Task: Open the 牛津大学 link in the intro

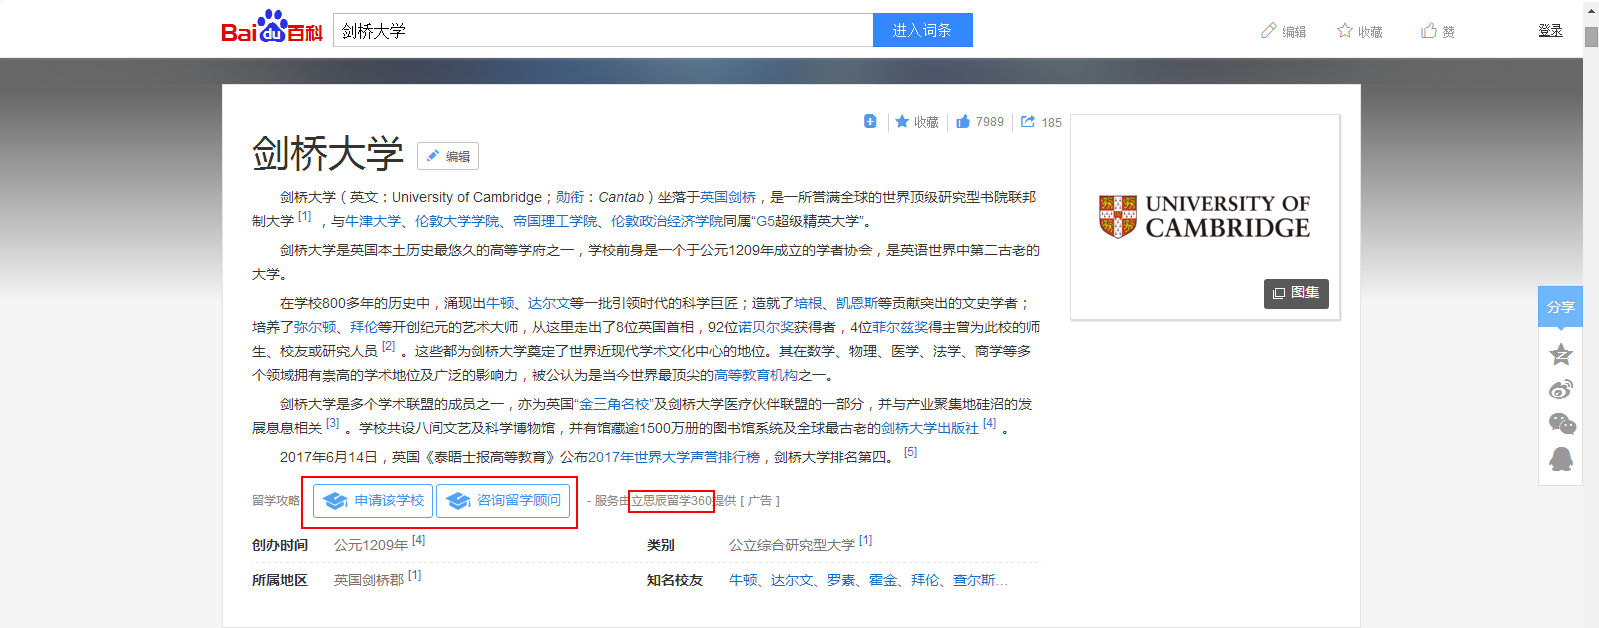Action: (373, 221)
